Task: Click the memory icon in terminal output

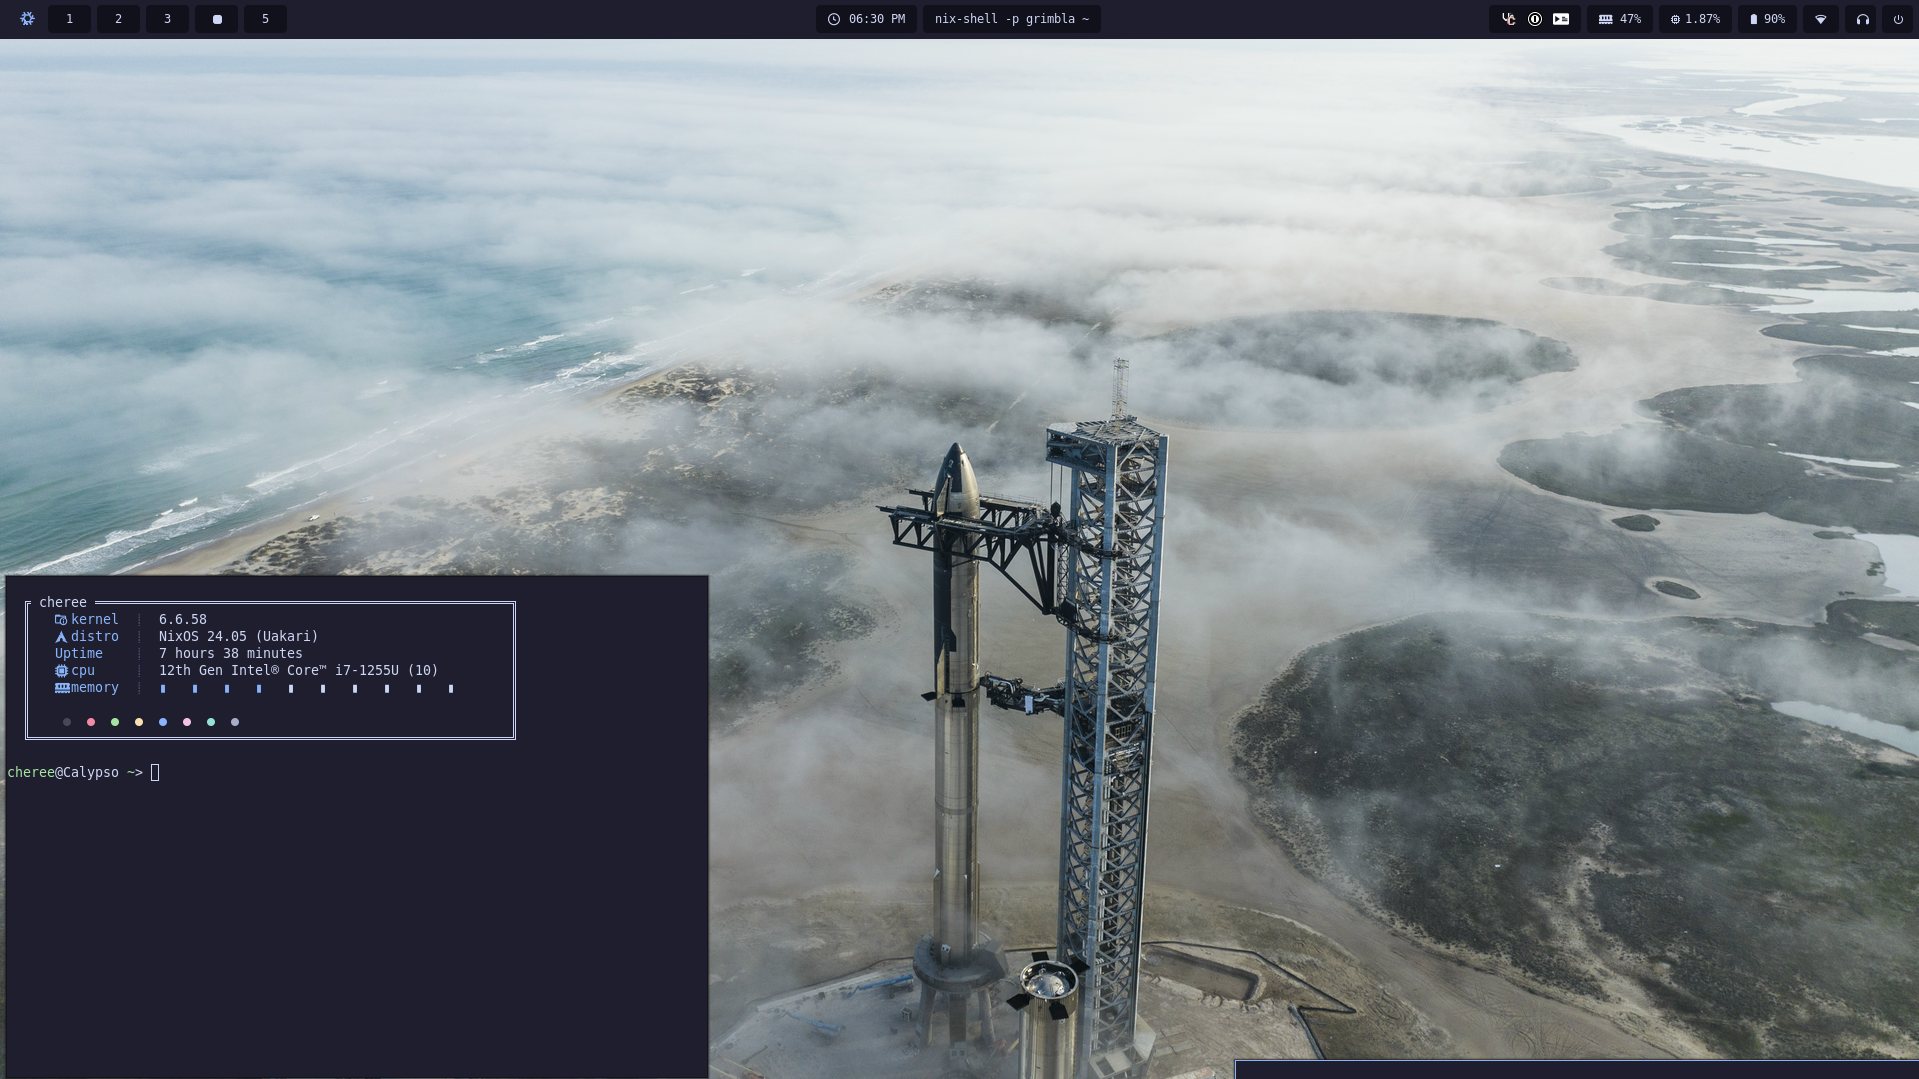Action: (62, 688)
